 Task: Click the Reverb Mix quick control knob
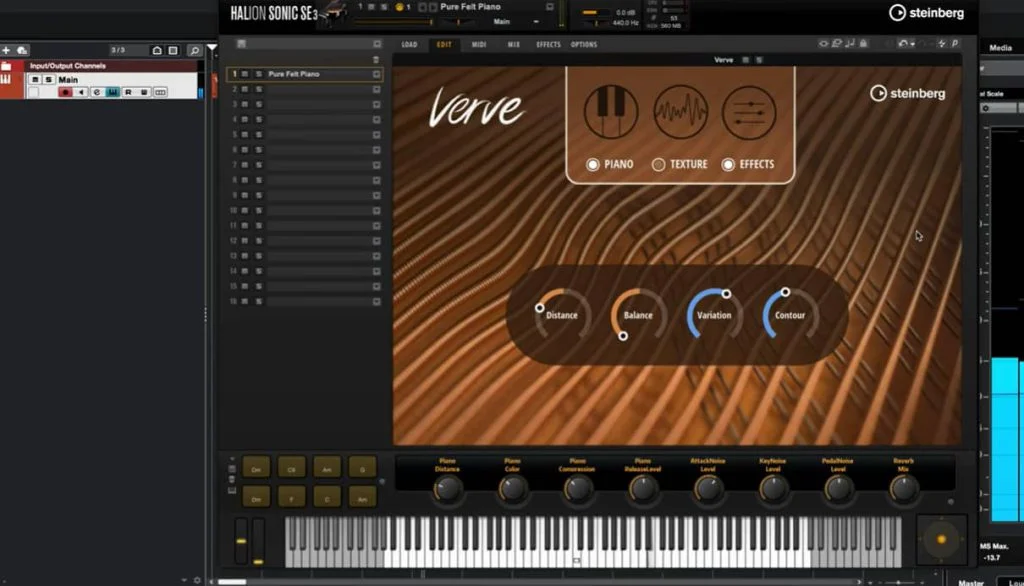click(904, 489)
